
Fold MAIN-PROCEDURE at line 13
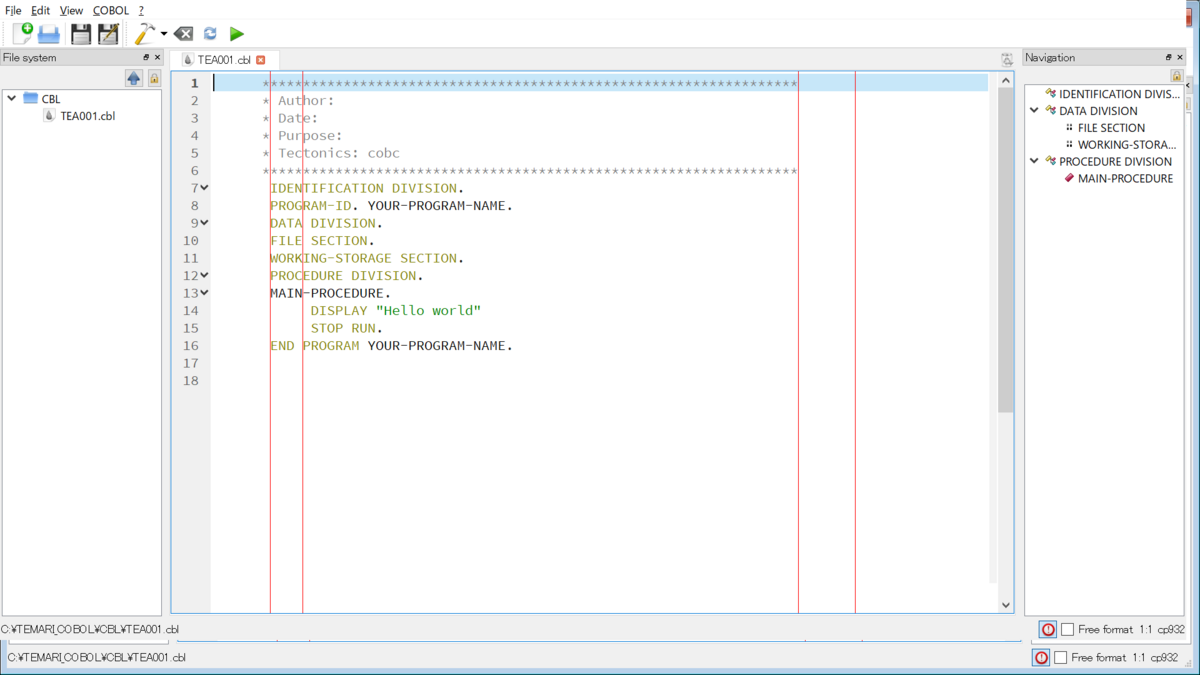[204, 293]
